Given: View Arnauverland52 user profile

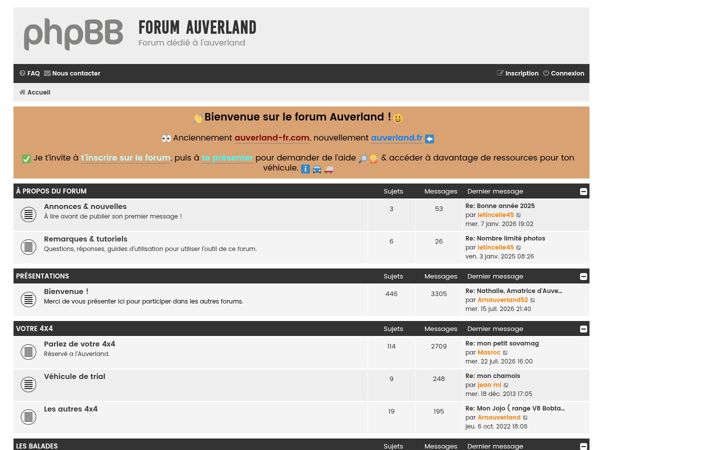Looking at the screenshot, I should click(502, 300).
